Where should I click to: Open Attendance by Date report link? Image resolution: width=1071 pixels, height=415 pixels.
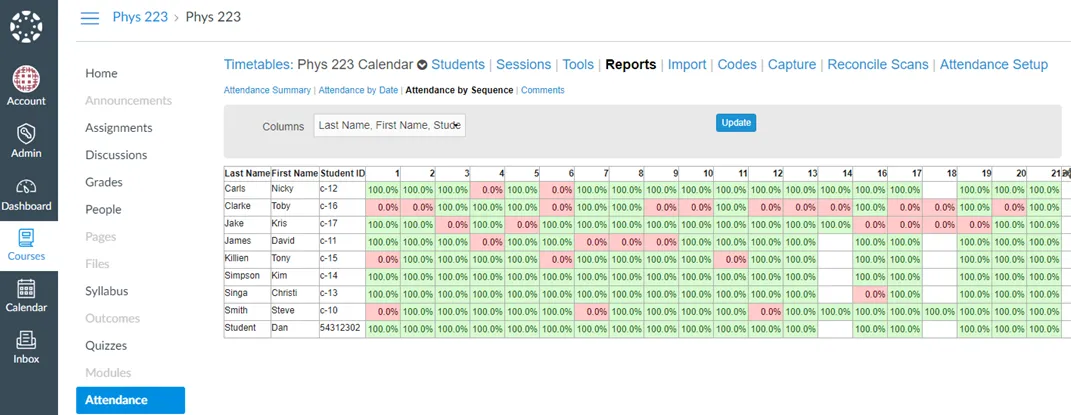point(358,90)
